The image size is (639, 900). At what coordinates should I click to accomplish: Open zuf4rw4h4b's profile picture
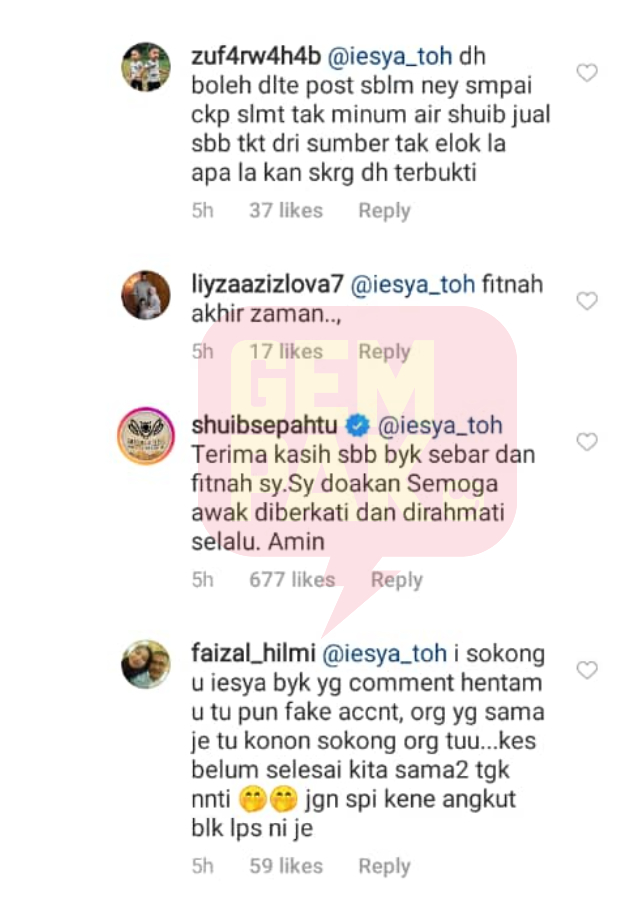coord(146,67)
